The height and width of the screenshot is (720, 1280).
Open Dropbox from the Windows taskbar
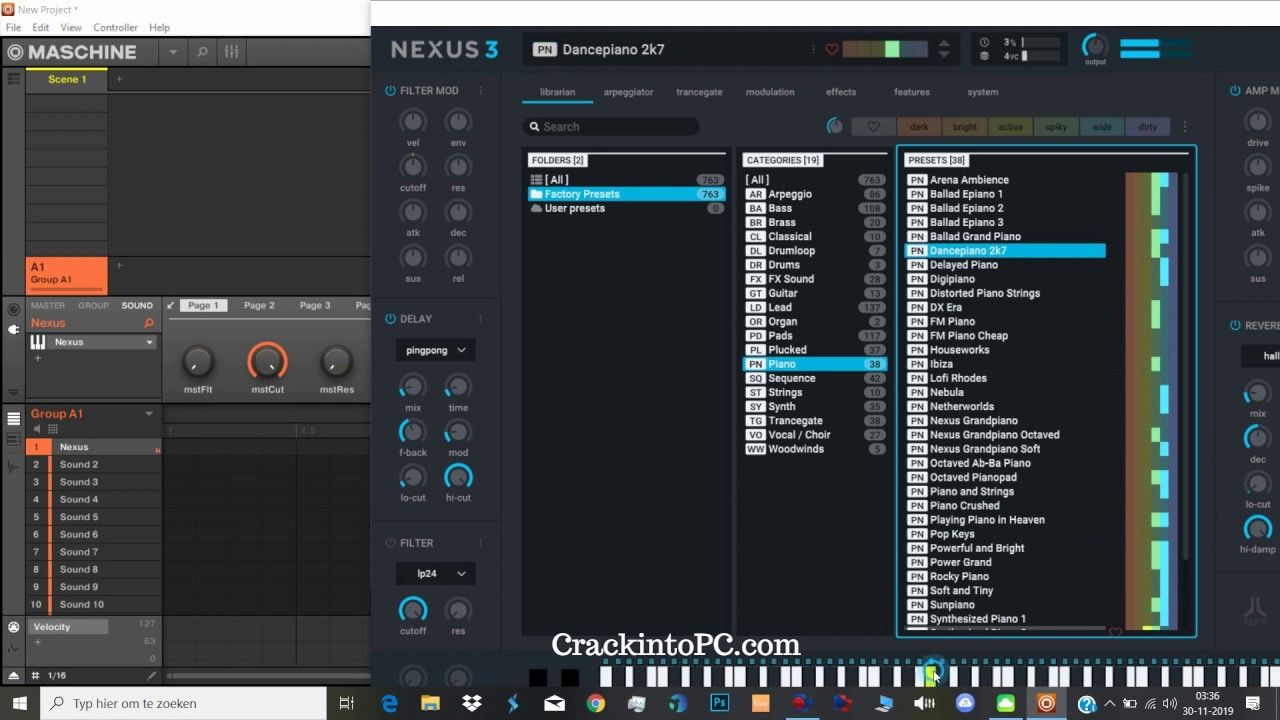[x=472, y=703]
